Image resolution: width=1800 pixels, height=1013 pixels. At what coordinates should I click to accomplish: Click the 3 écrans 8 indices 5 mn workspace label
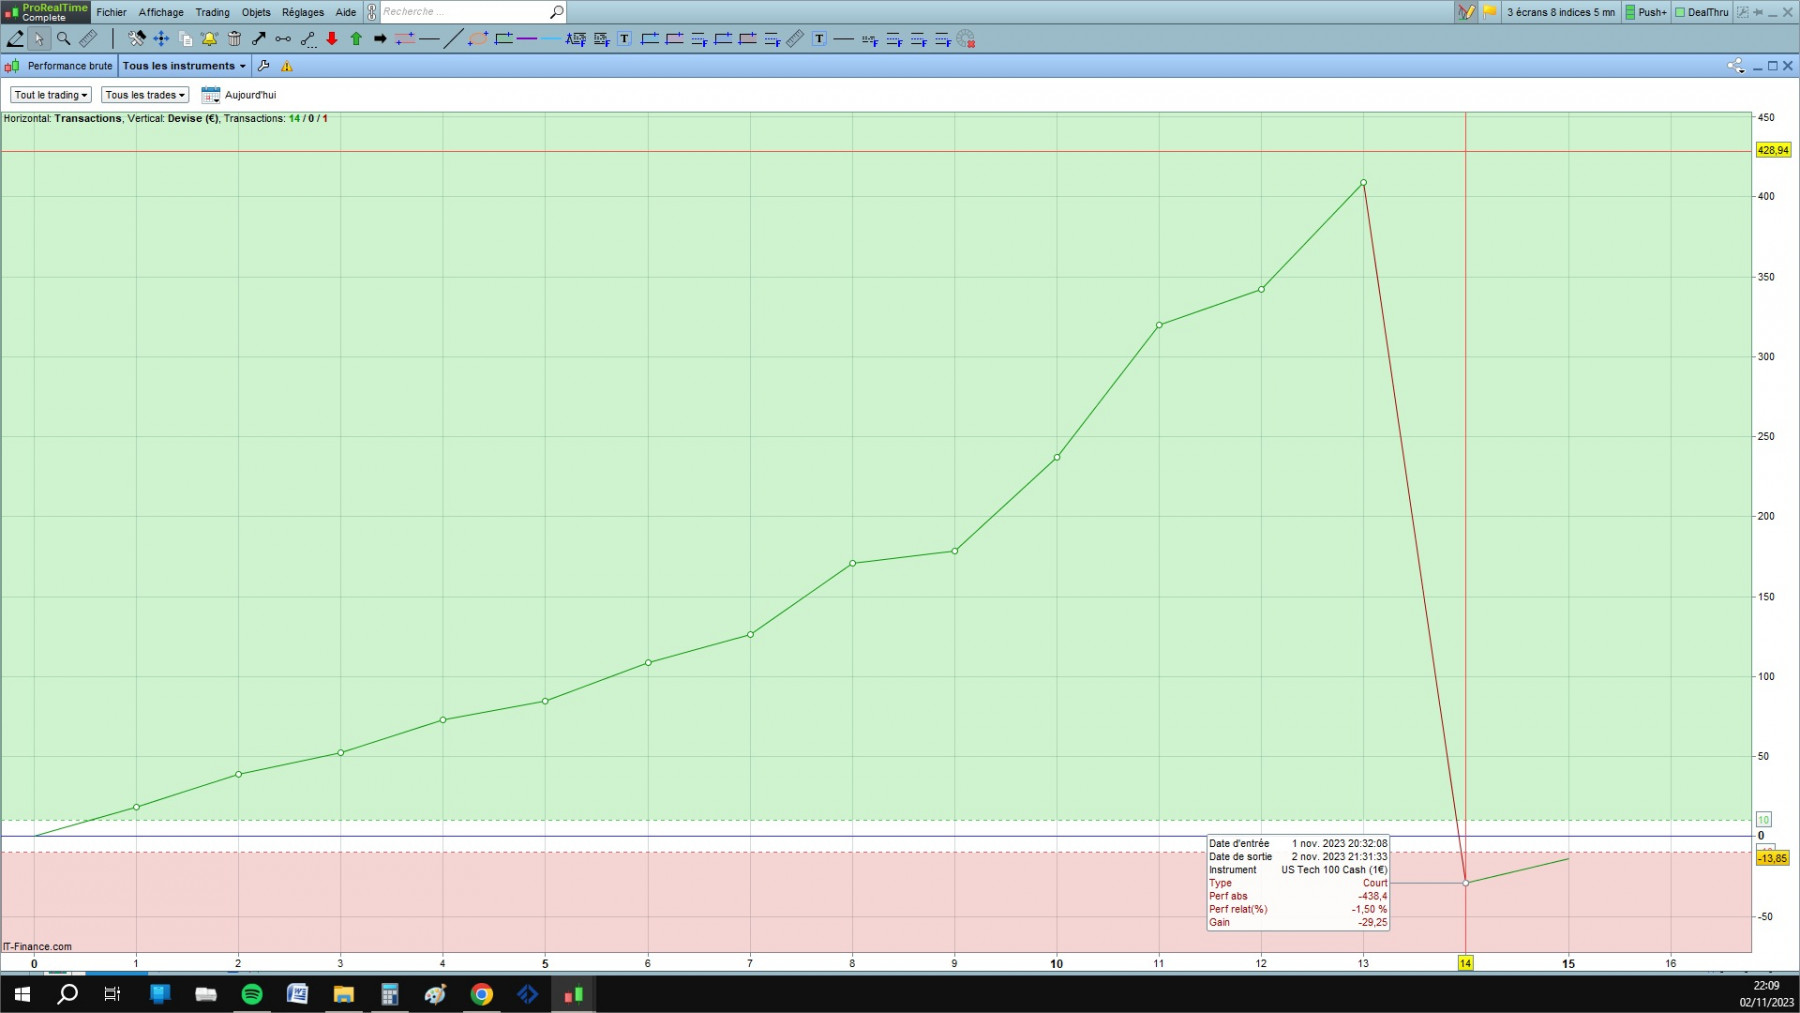point(1560,12)
